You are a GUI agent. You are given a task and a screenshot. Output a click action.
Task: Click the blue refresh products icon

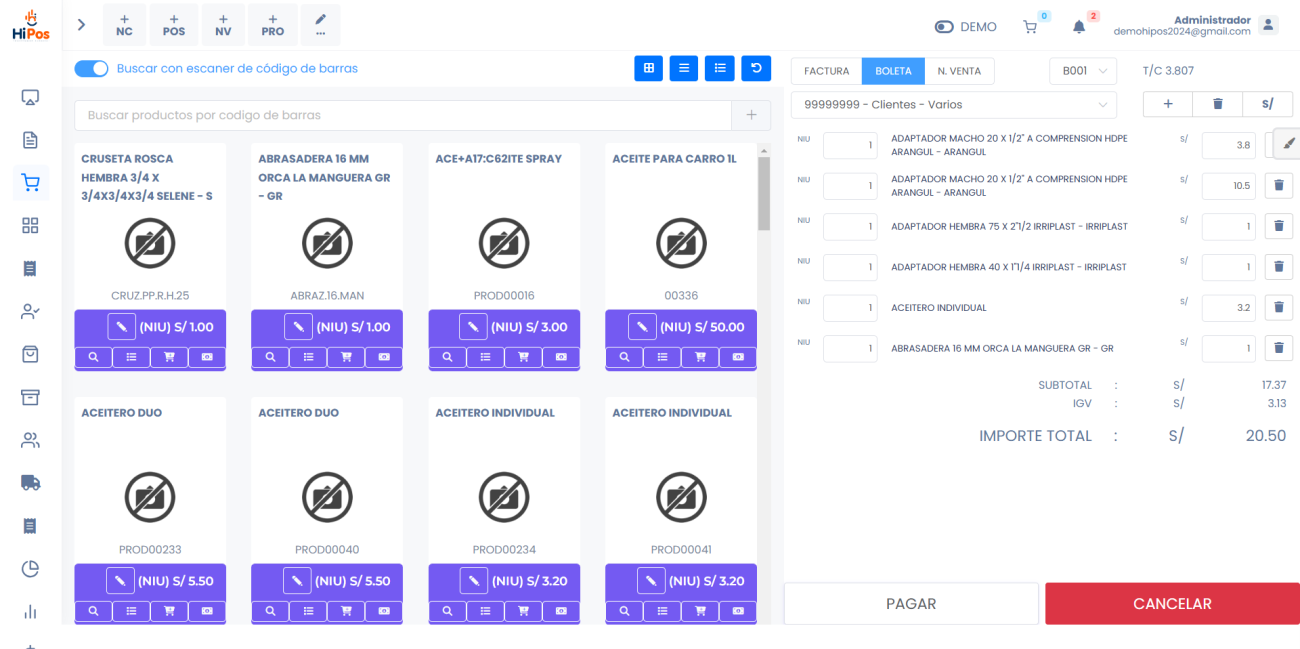(756, 68)
